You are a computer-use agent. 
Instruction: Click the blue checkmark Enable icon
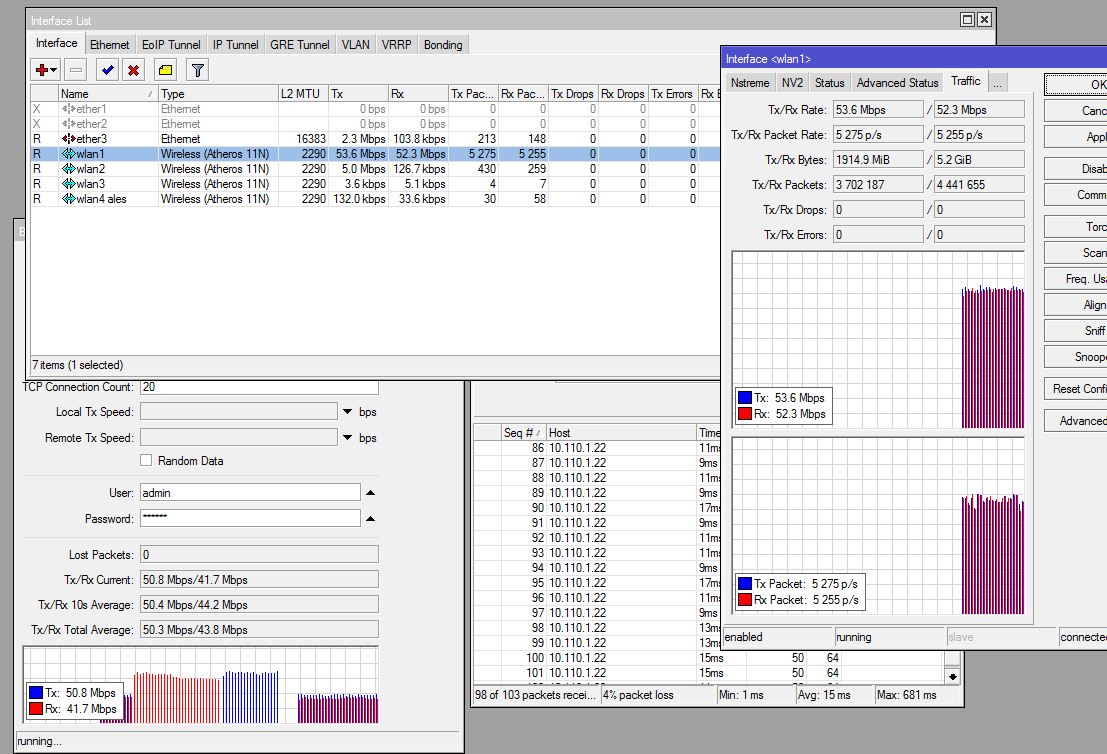click(x=107, y=70)
